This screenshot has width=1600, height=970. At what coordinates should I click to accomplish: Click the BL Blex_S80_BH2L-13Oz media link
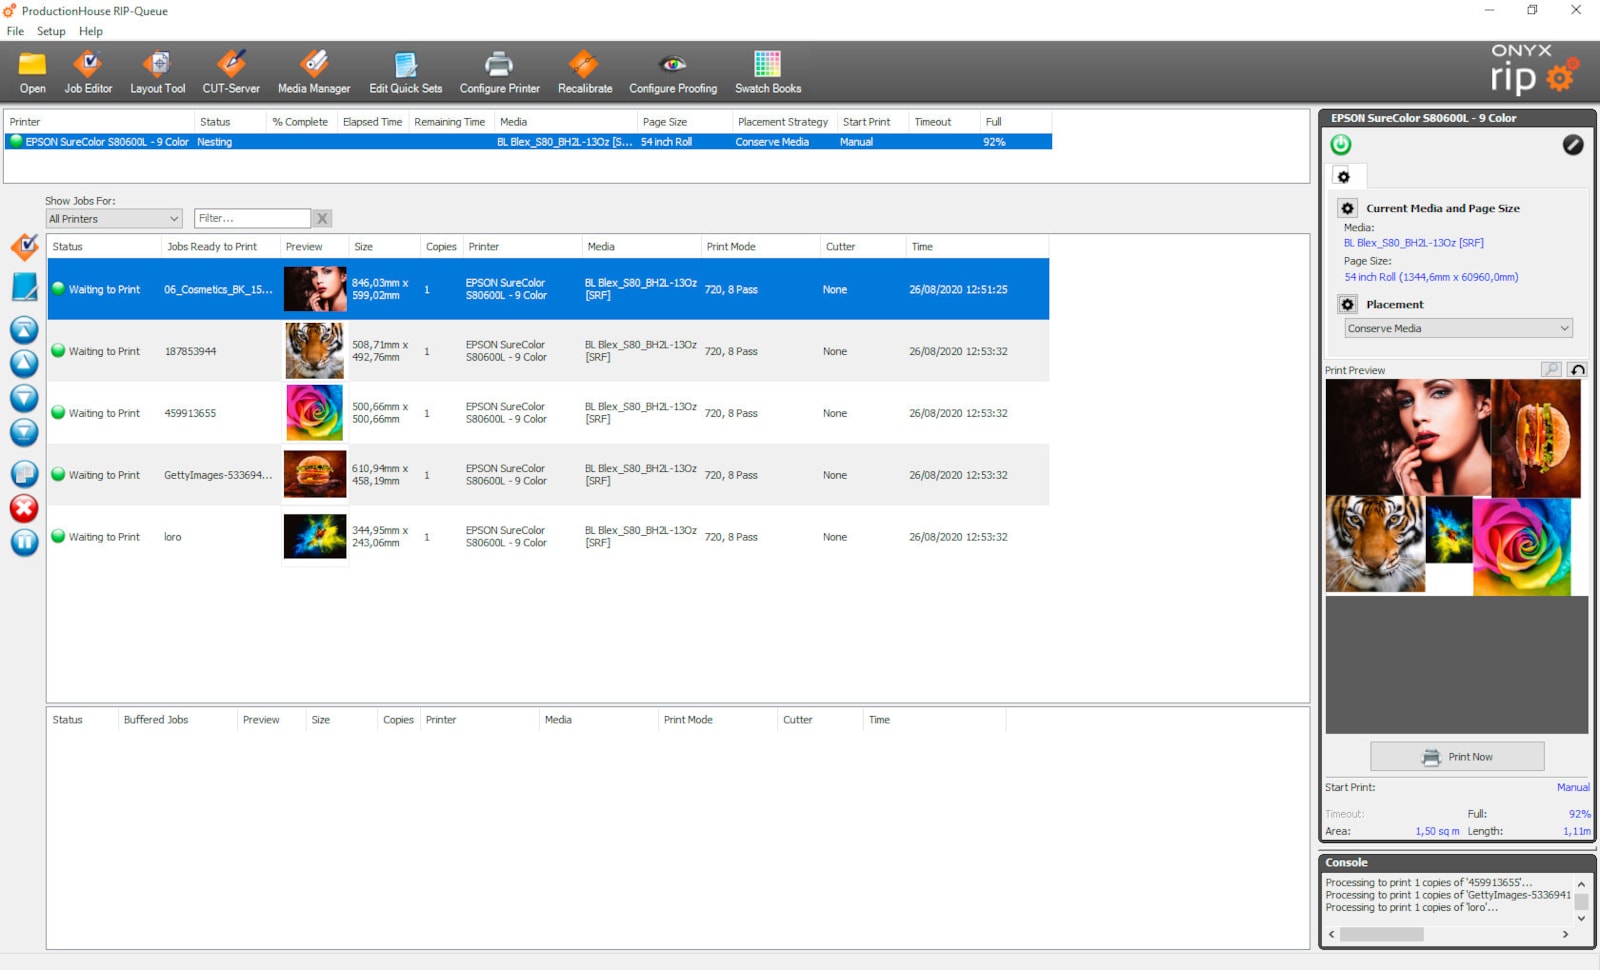[1413, 243]
